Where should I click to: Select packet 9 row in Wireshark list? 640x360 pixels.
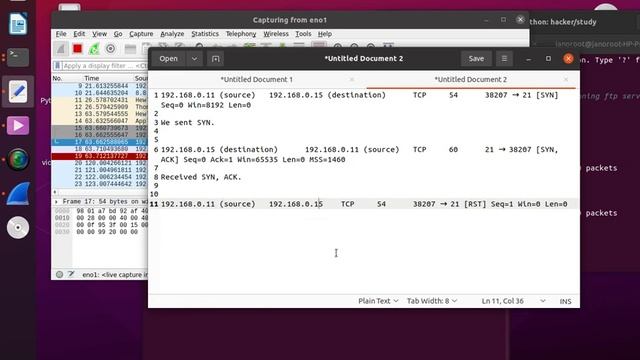click(x=100, y=86)
